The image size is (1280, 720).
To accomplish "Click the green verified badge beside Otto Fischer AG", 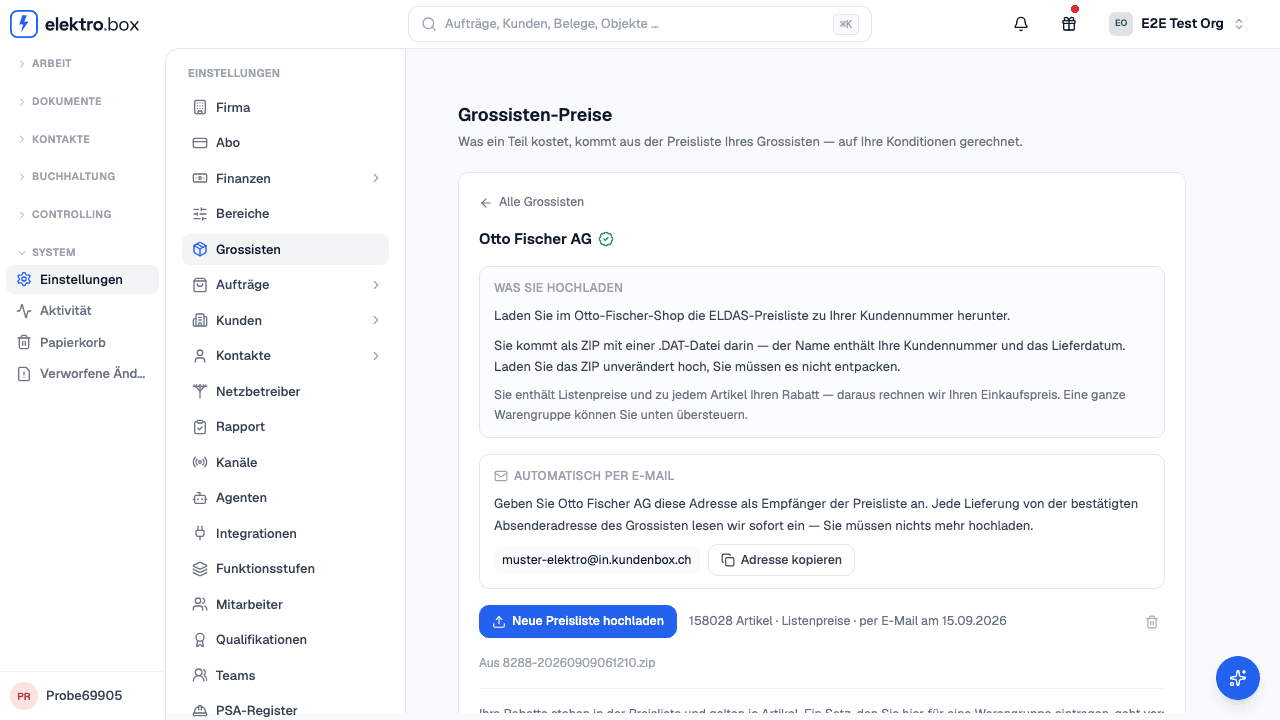I will [606, 239].
